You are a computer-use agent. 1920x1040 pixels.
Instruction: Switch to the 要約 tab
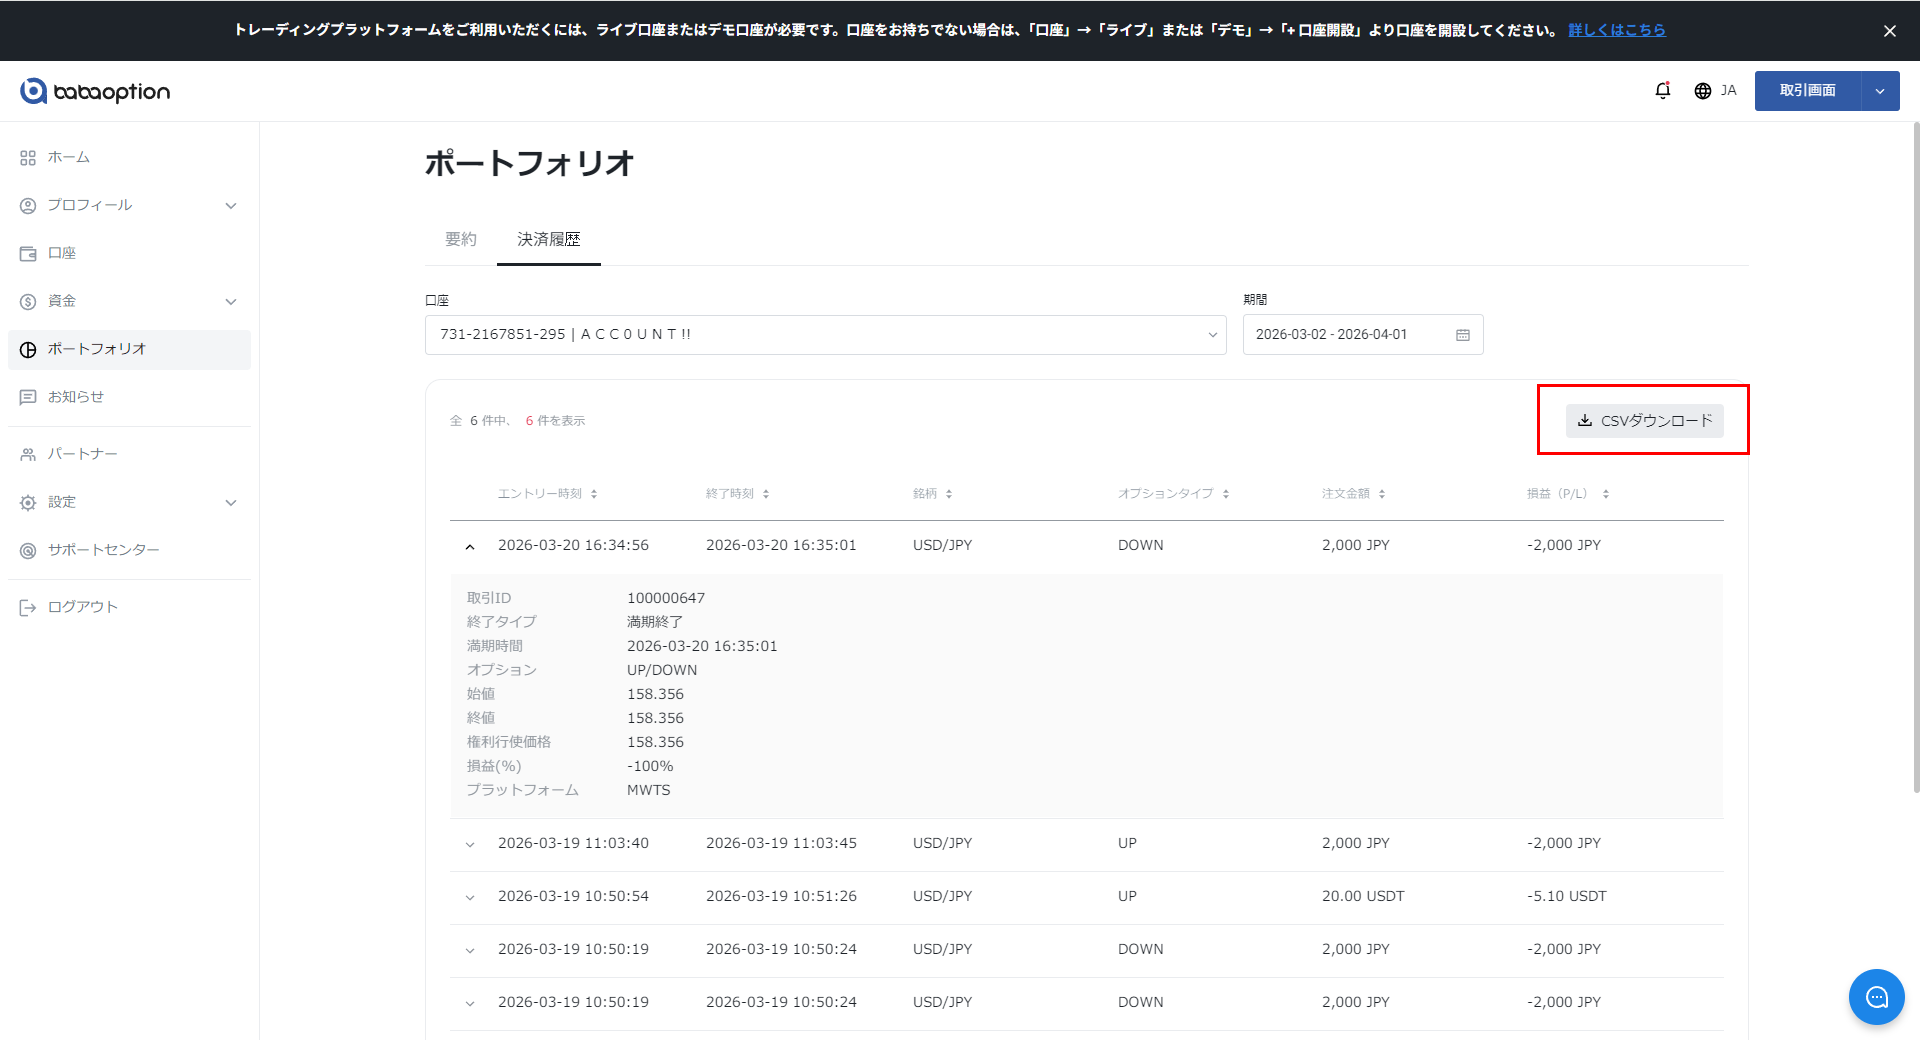[x=461, y=239]
